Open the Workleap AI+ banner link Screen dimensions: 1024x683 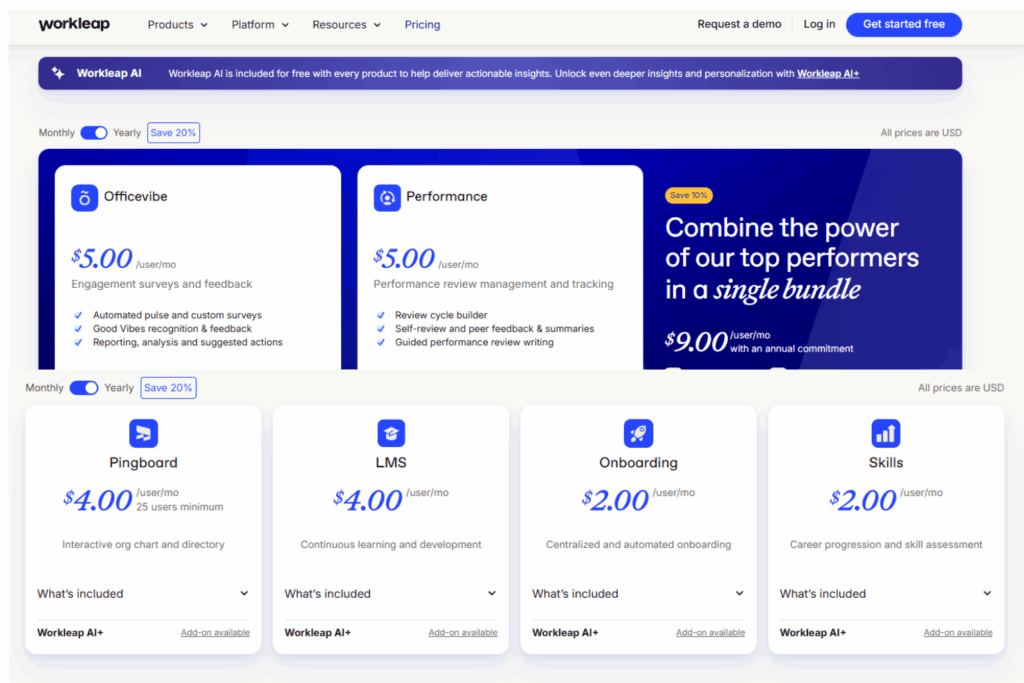(827, 73)
